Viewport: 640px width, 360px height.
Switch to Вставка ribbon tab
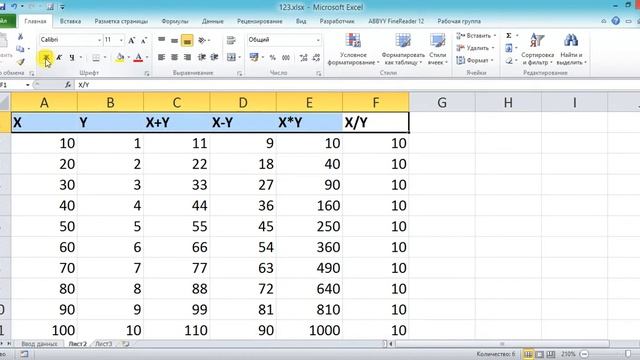click(70, 21)
